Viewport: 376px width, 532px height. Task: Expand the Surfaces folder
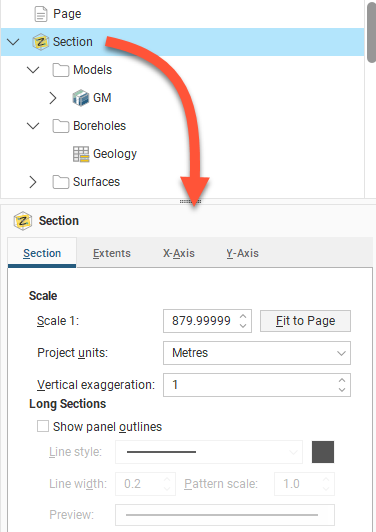(33, 182)
